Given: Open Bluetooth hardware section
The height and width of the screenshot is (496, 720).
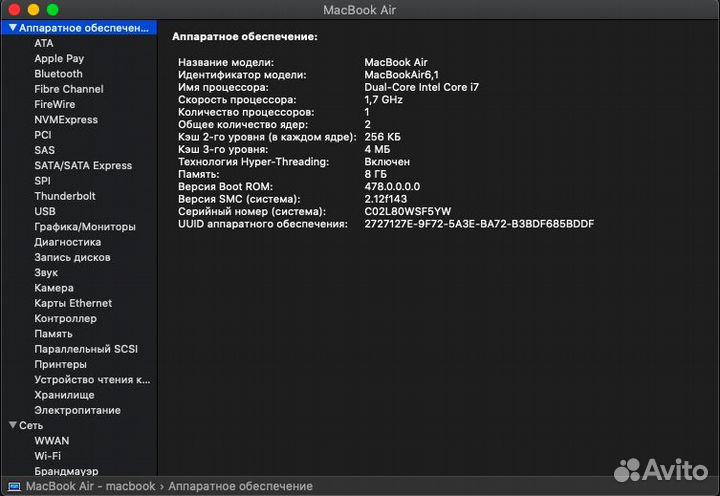Looking at the screenshot, I should [x=58, y=74].
